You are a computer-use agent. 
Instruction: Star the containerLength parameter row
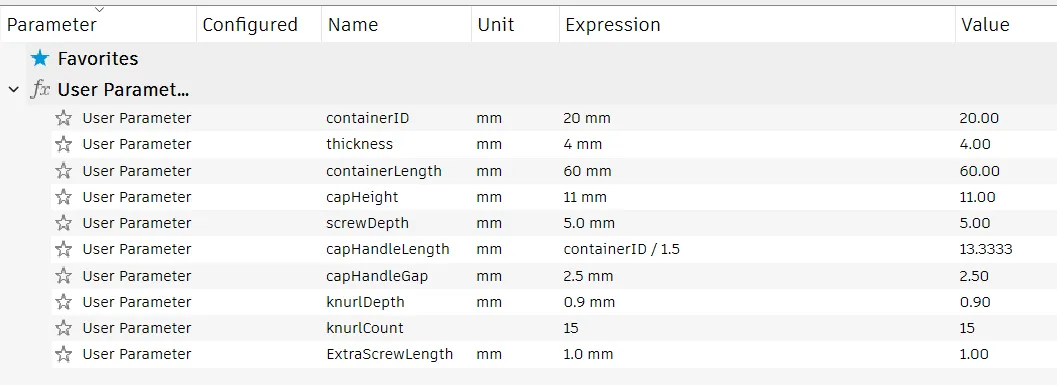tap(63, 171)
